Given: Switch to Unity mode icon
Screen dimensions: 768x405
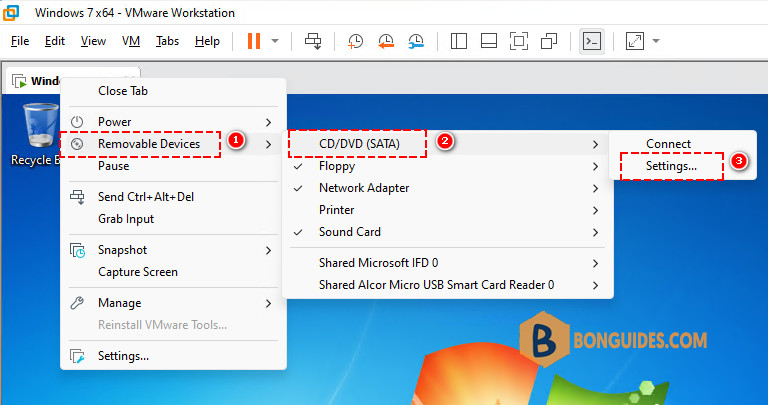Looking at the screenshot, I should (x=549, y=41).
